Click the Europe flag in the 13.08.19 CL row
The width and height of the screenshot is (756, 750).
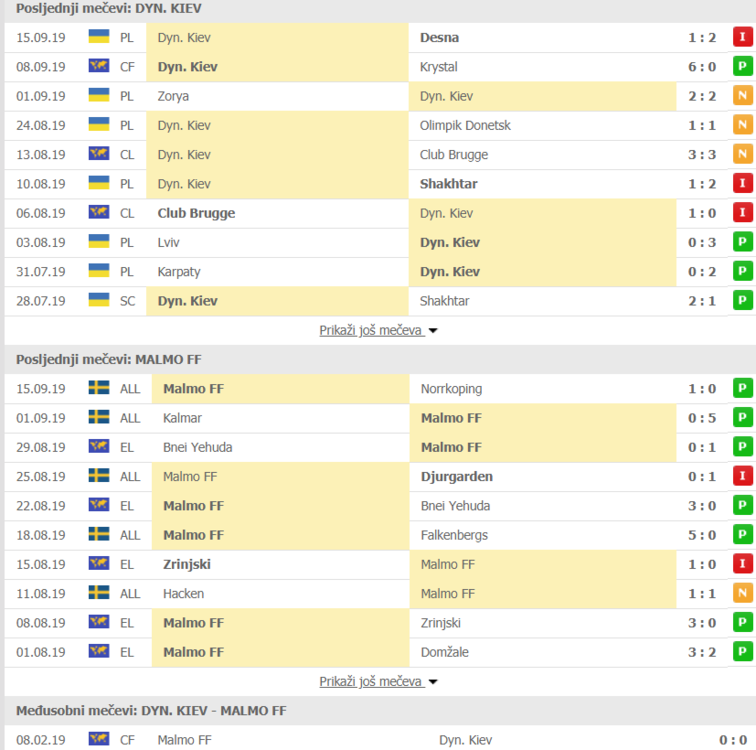(99, 154)
